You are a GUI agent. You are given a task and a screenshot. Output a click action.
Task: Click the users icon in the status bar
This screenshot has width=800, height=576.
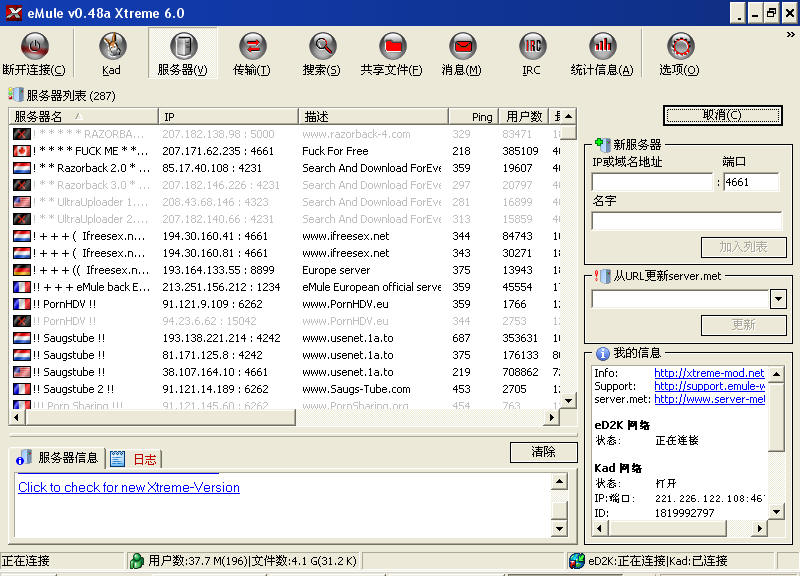pyautogui.click(x=136, y=561)
